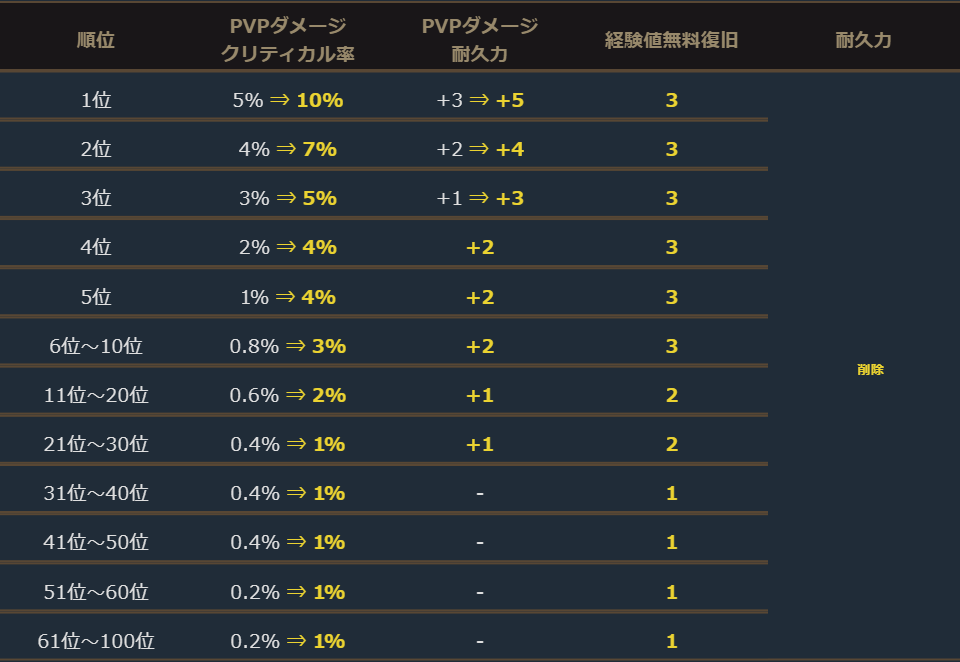This screenshot has width=960, height=662.
Task: Select the 61位～100位 rank cell
Action: tap(96, 641)
